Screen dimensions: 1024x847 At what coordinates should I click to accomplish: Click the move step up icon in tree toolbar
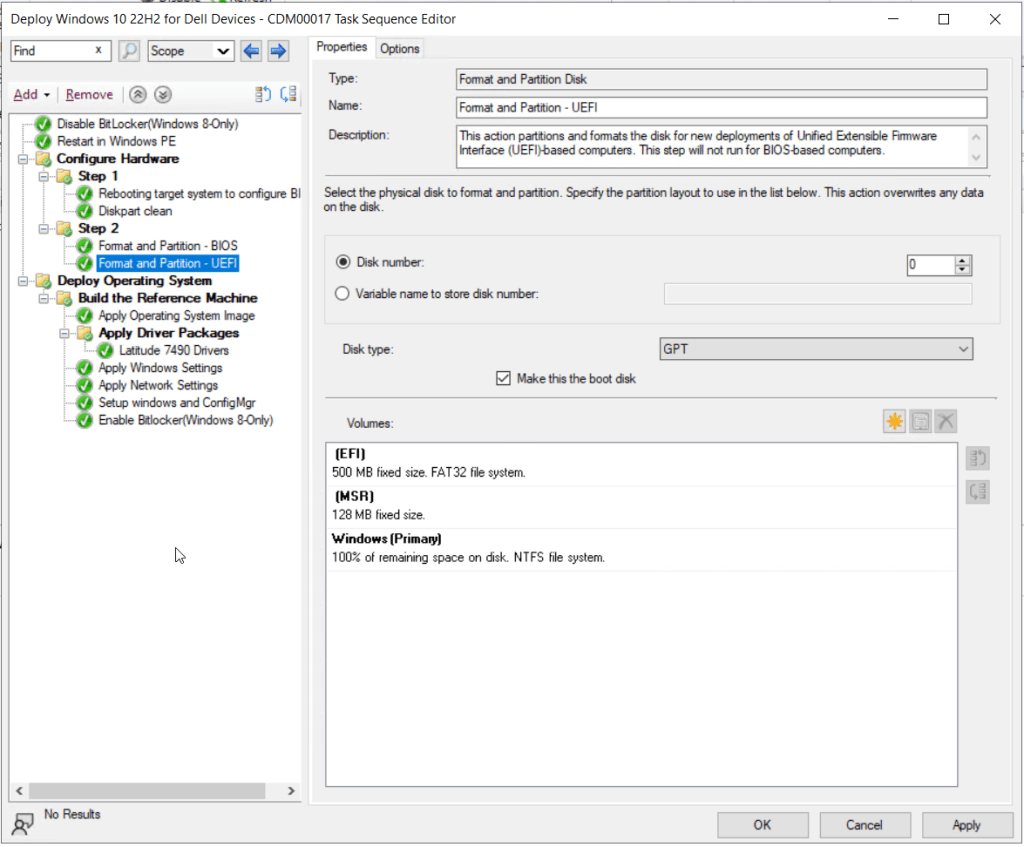[x=263, y=94]
